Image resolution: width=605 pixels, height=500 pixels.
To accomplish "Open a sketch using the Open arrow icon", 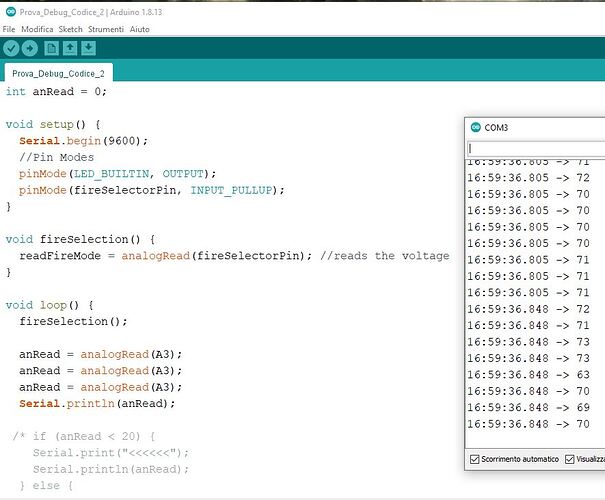I will pos(70,48).
